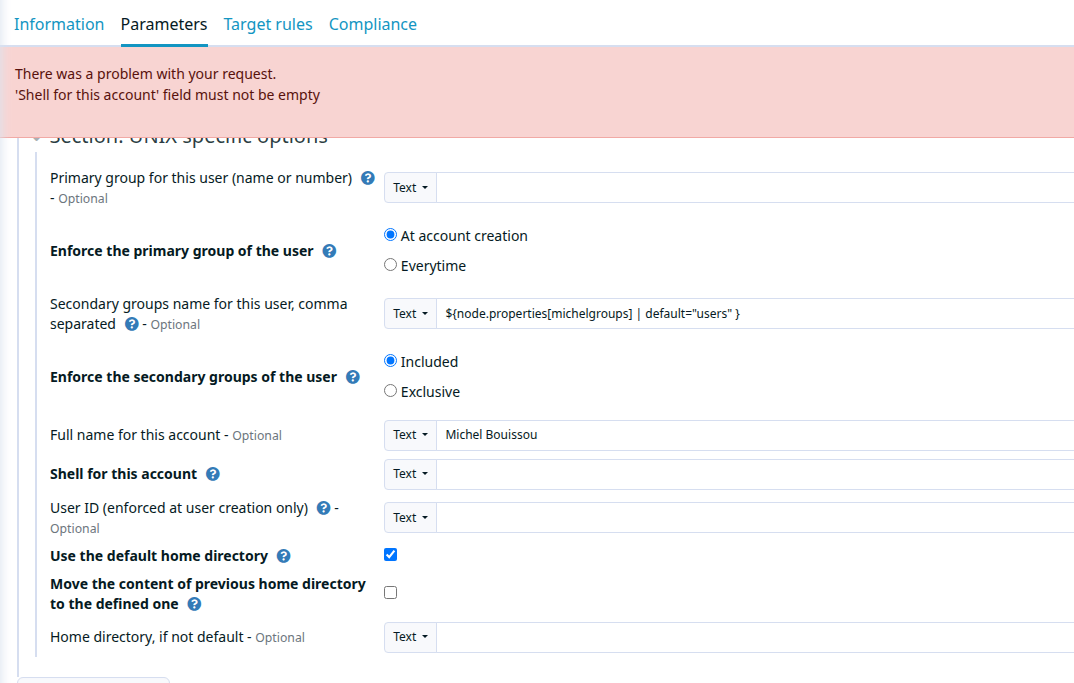Click help icon for Primary group field
1074x683 pixels.
(368, 178)
